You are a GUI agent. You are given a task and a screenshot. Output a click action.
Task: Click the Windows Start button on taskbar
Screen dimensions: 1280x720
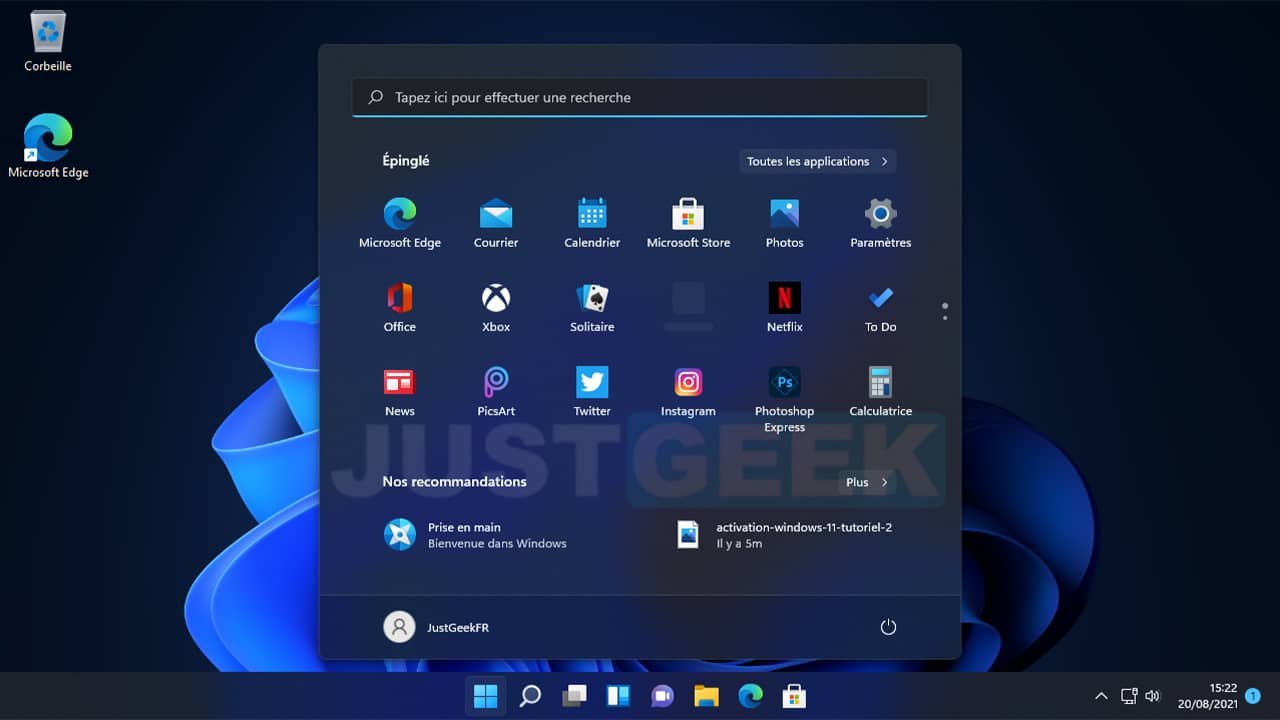click(x=486, y=696)
